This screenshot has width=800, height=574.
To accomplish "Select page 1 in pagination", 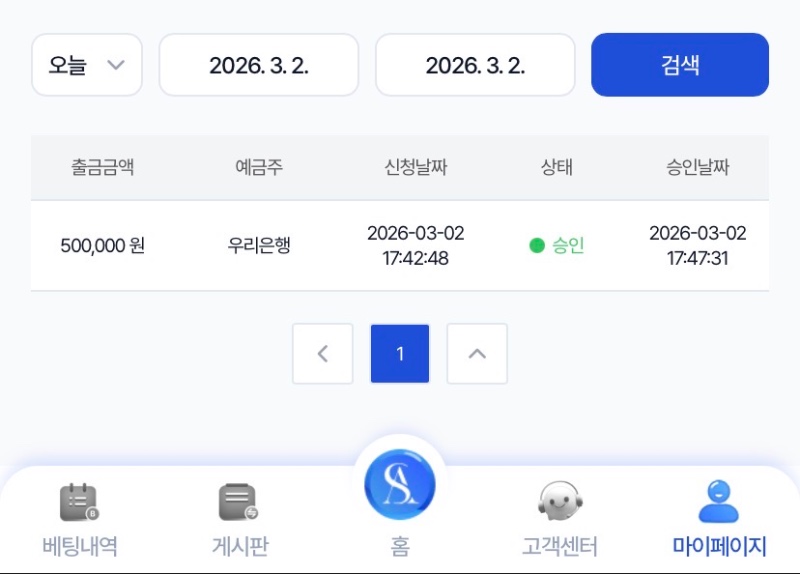I will (400, 354).
